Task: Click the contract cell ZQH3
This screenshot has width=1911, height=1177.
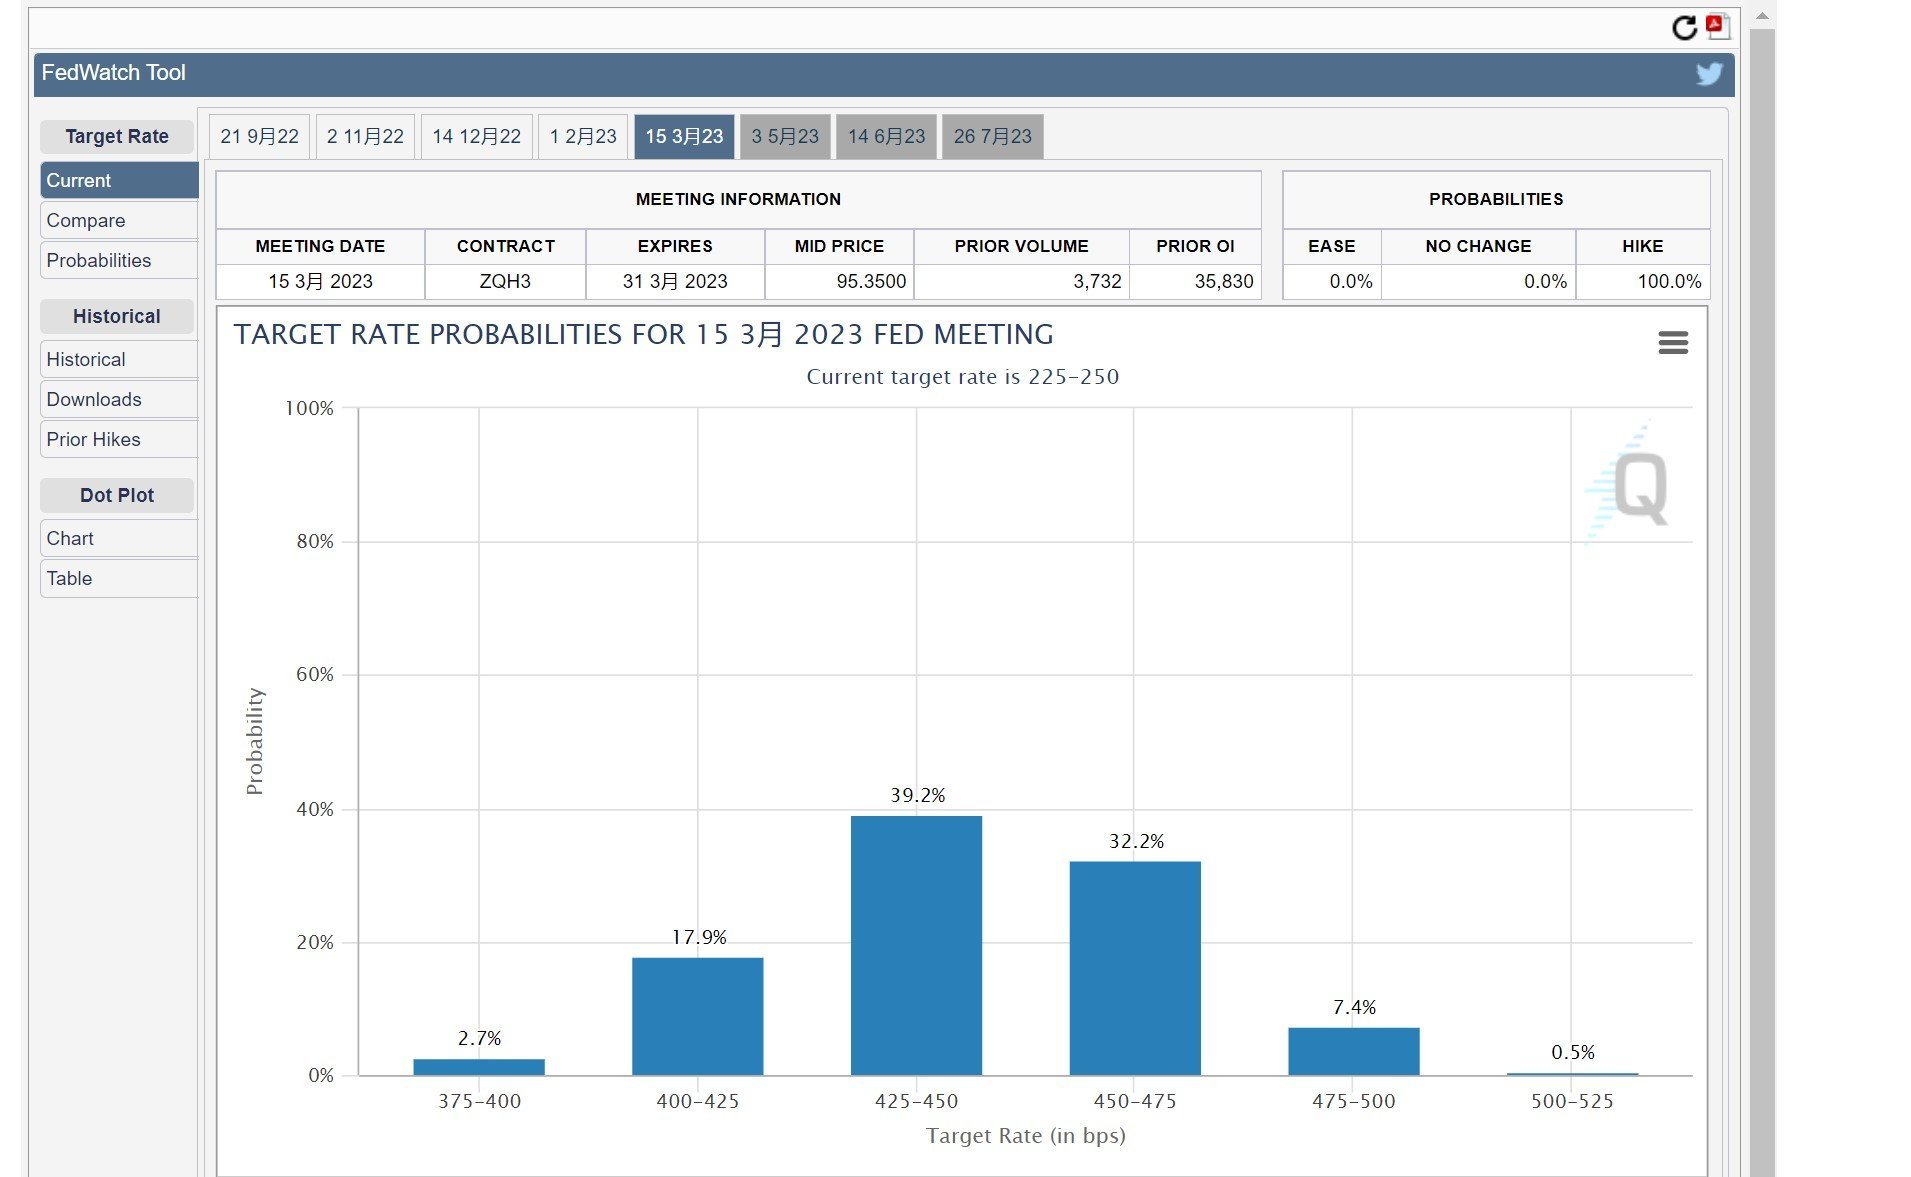Action: click(x=505, y=282)
